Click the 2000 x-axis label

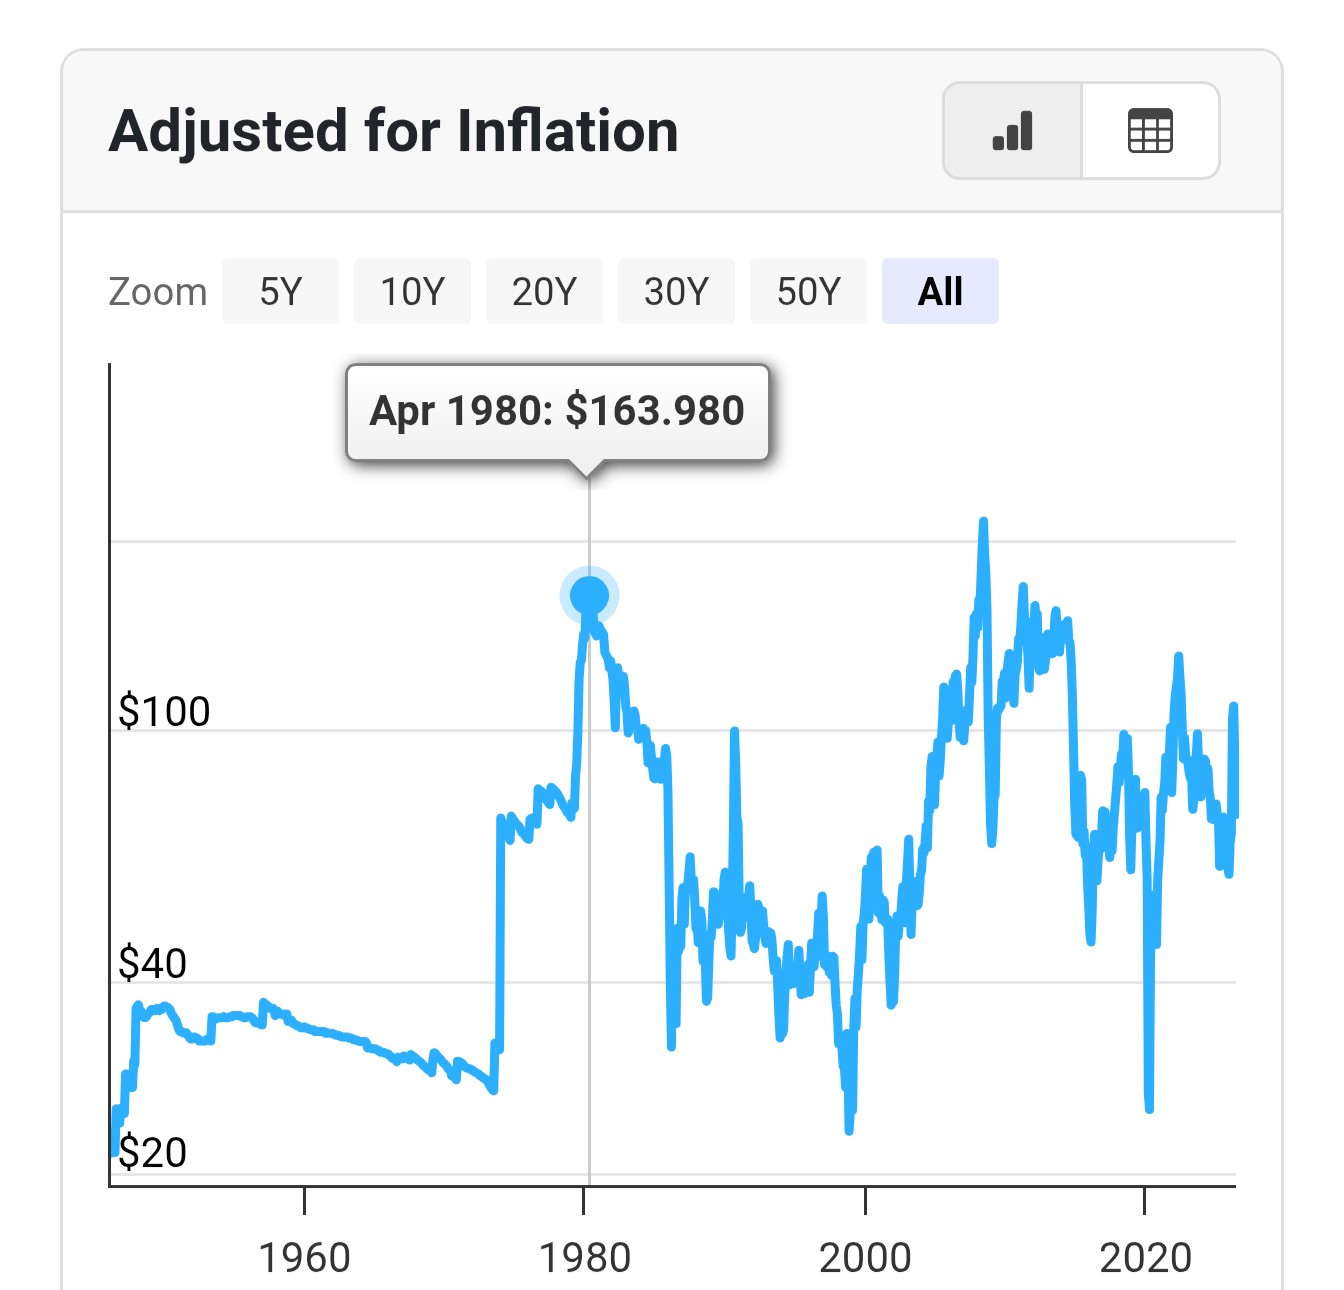tap(865, 1257)
